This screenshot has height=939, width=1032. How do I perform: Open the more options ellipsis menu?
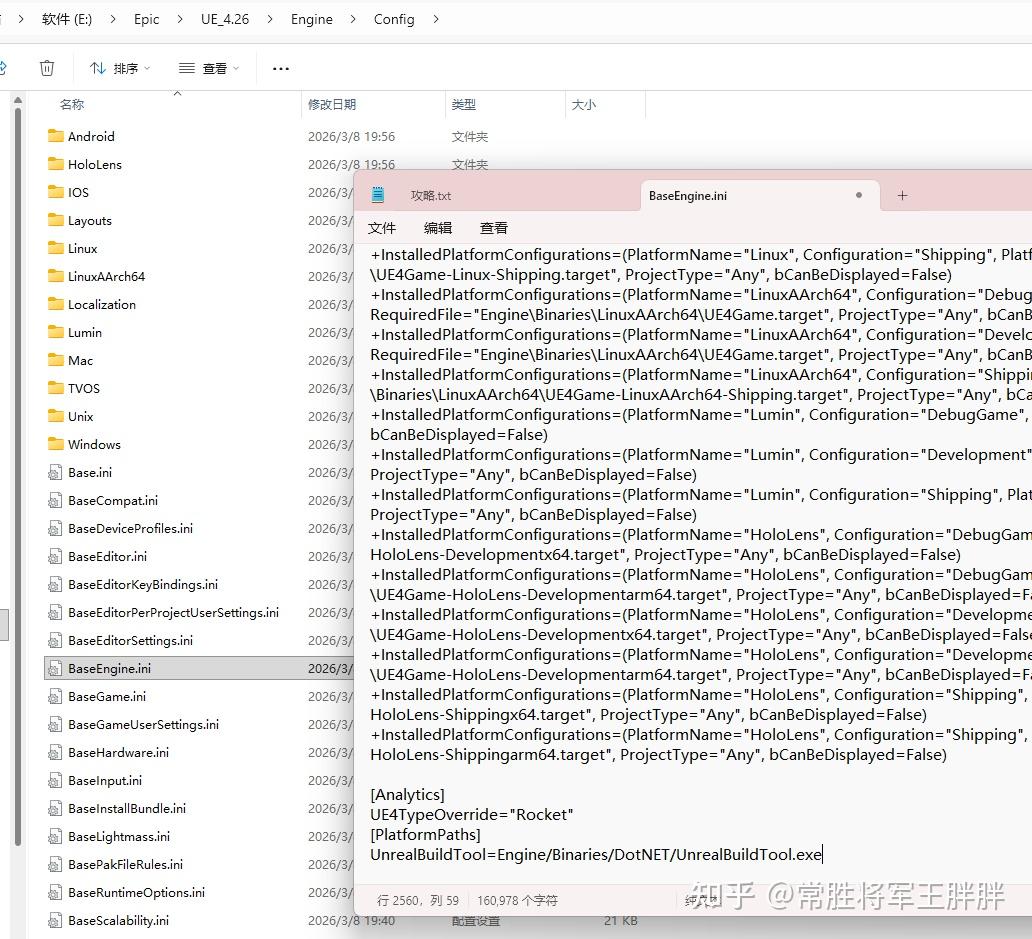(280, 68)
